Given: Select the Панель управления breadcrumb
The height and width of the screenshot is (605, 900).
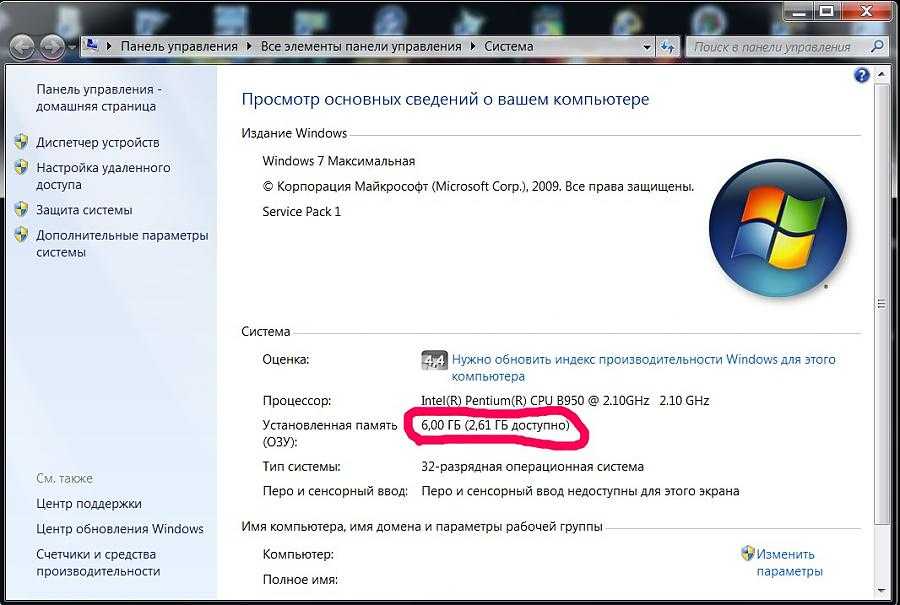Looking at the screenshot, I should (x=179, y=46).
